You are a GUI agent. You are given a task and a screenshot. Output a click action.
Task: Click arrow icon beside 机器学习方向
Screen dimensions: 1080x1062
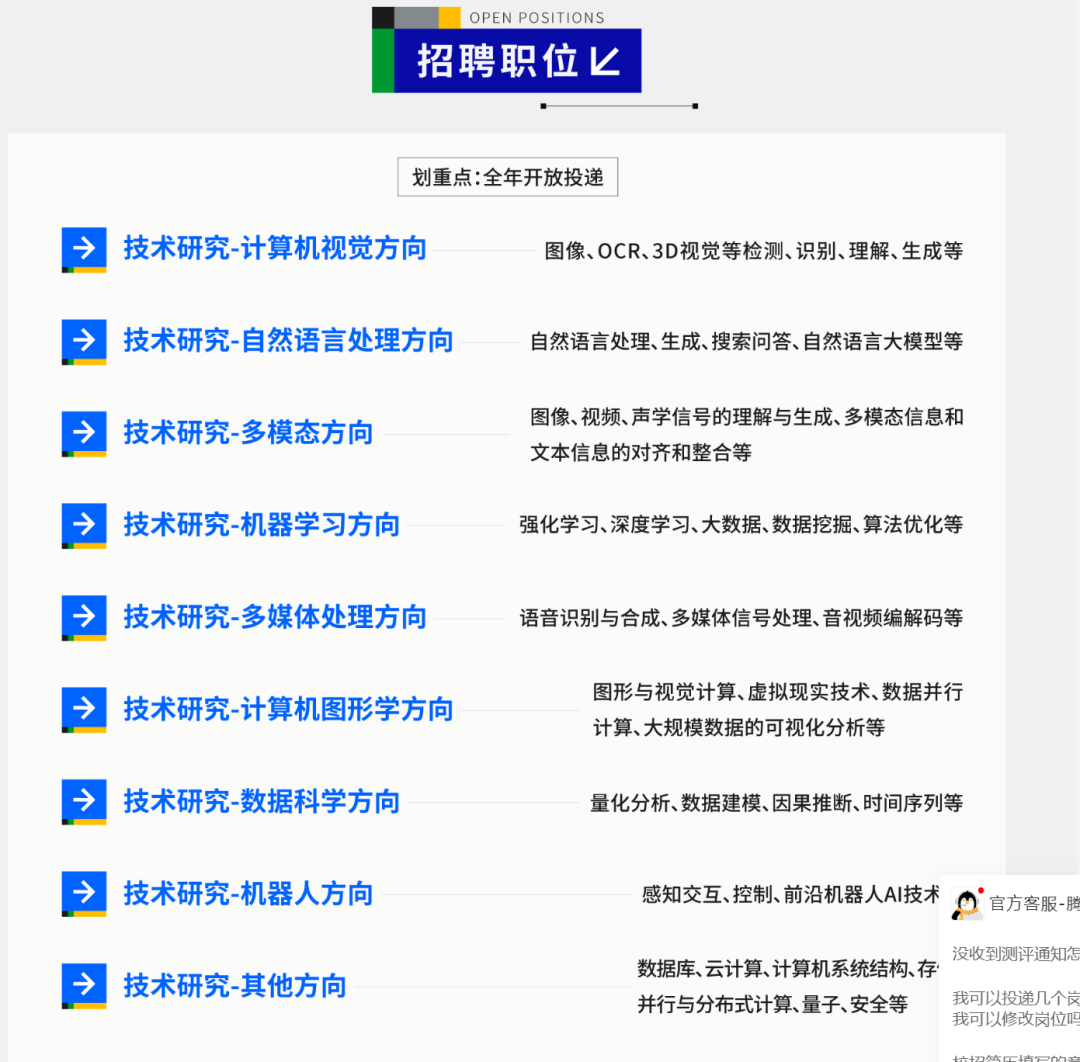(x=84, y=526)
